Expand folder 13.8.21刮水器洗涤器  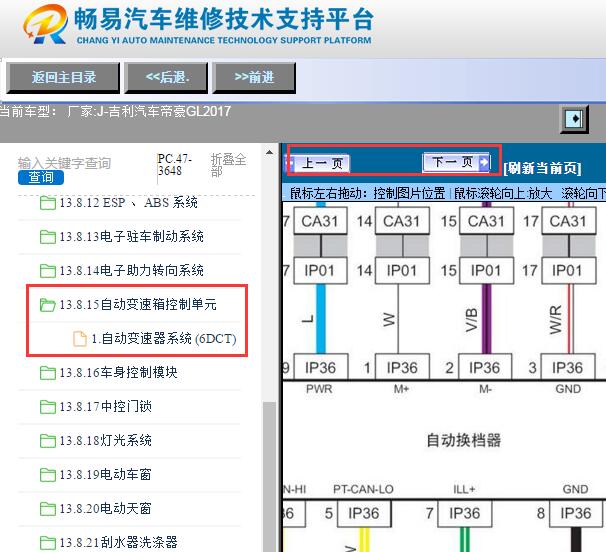pos(109,542)
